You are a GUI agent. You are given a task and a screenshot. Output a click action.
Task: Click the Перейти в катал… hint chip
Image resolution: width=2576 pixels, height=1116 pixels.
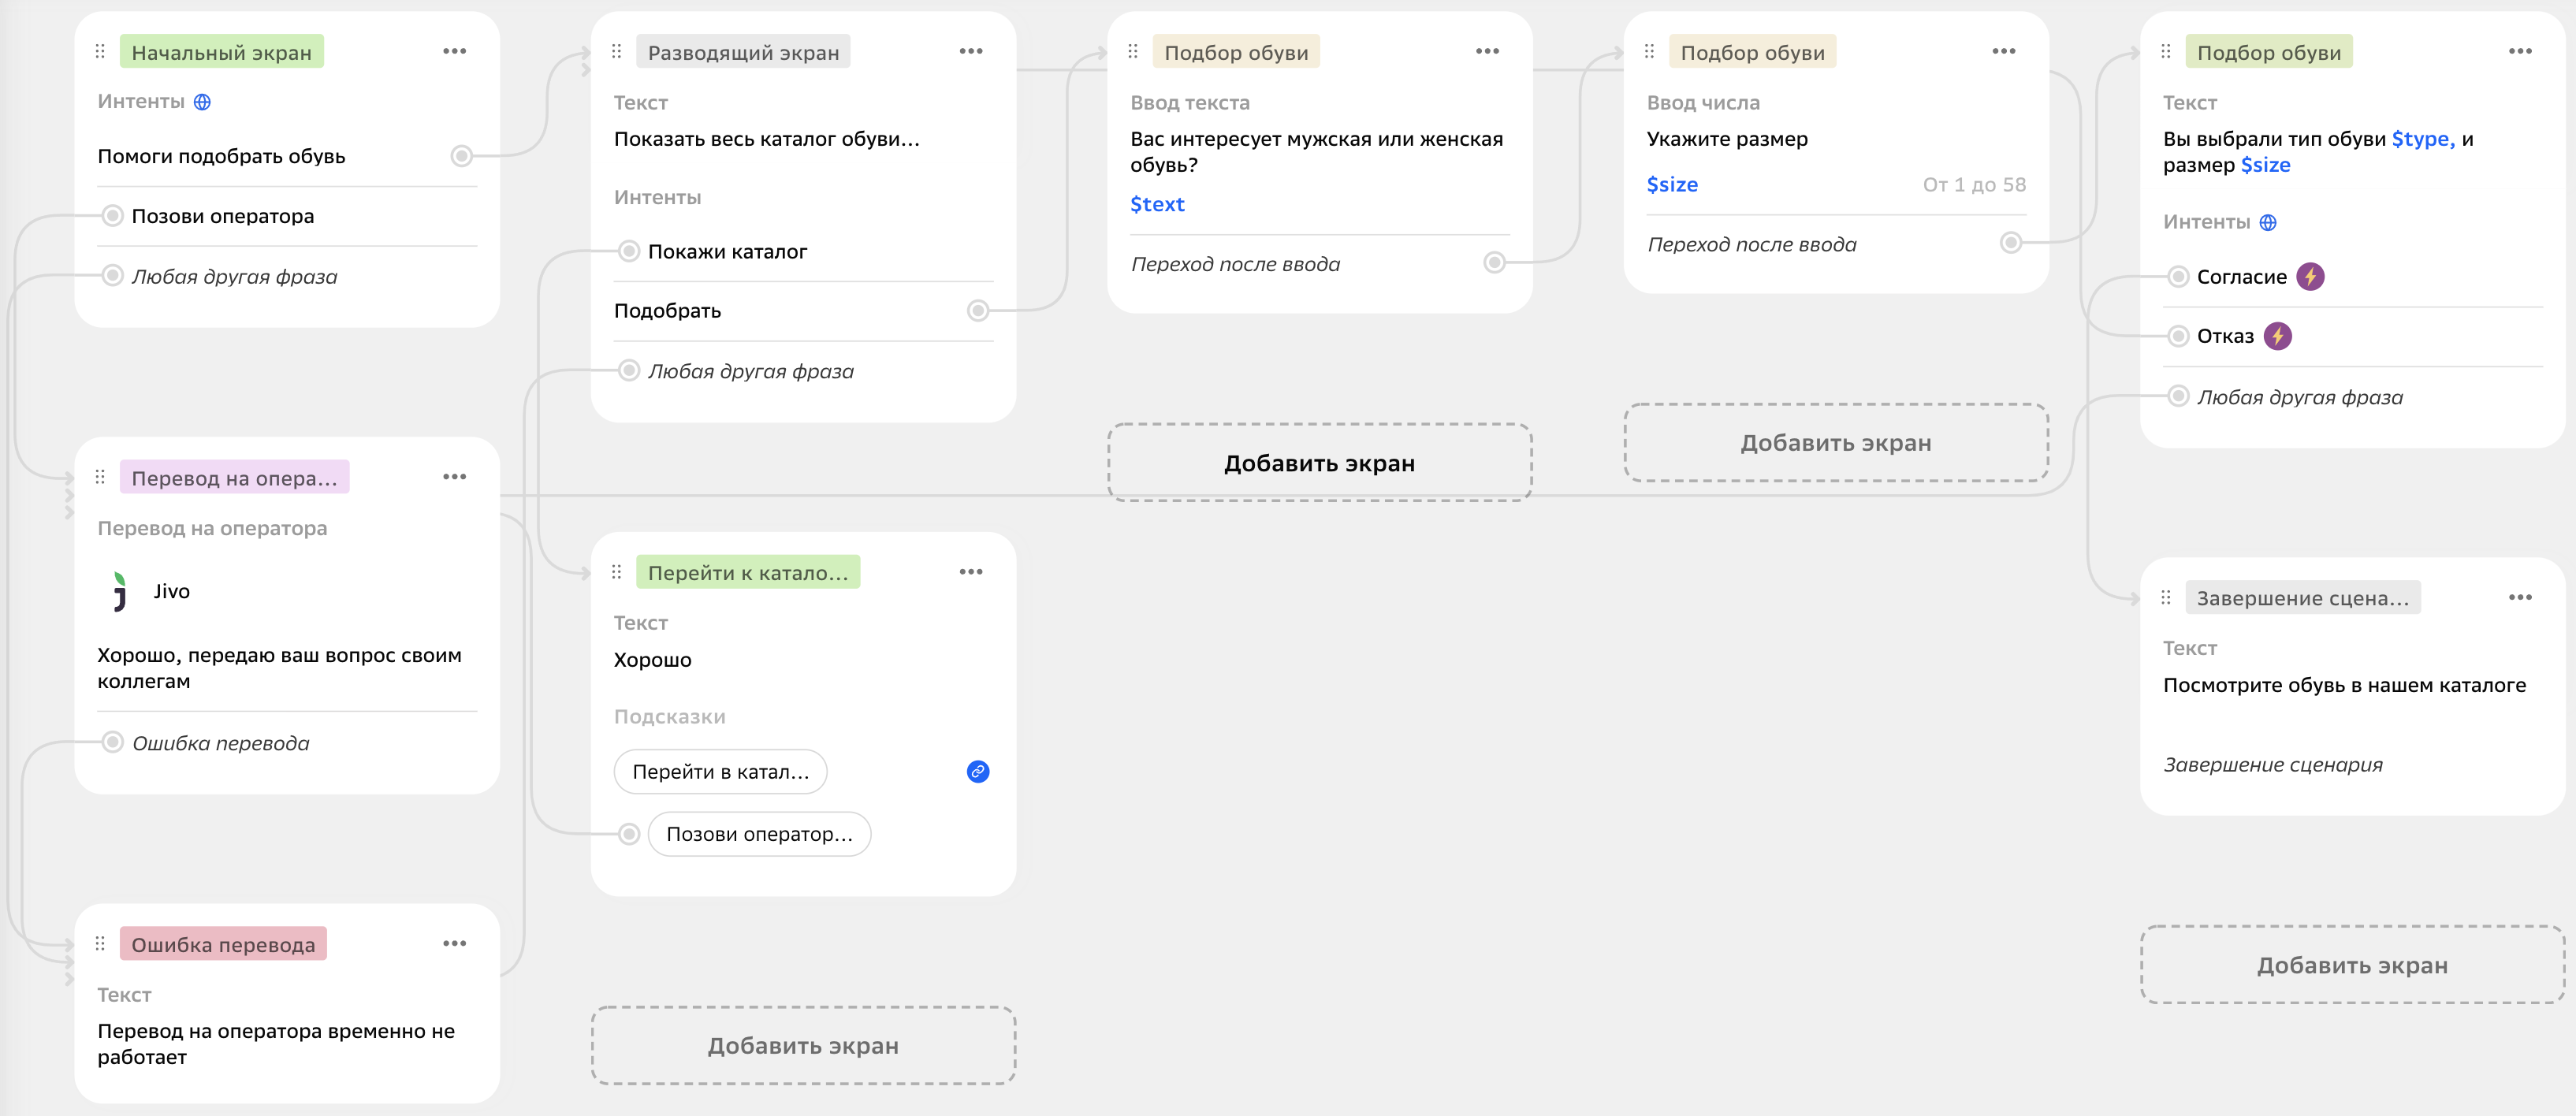[x=721, y=772]
